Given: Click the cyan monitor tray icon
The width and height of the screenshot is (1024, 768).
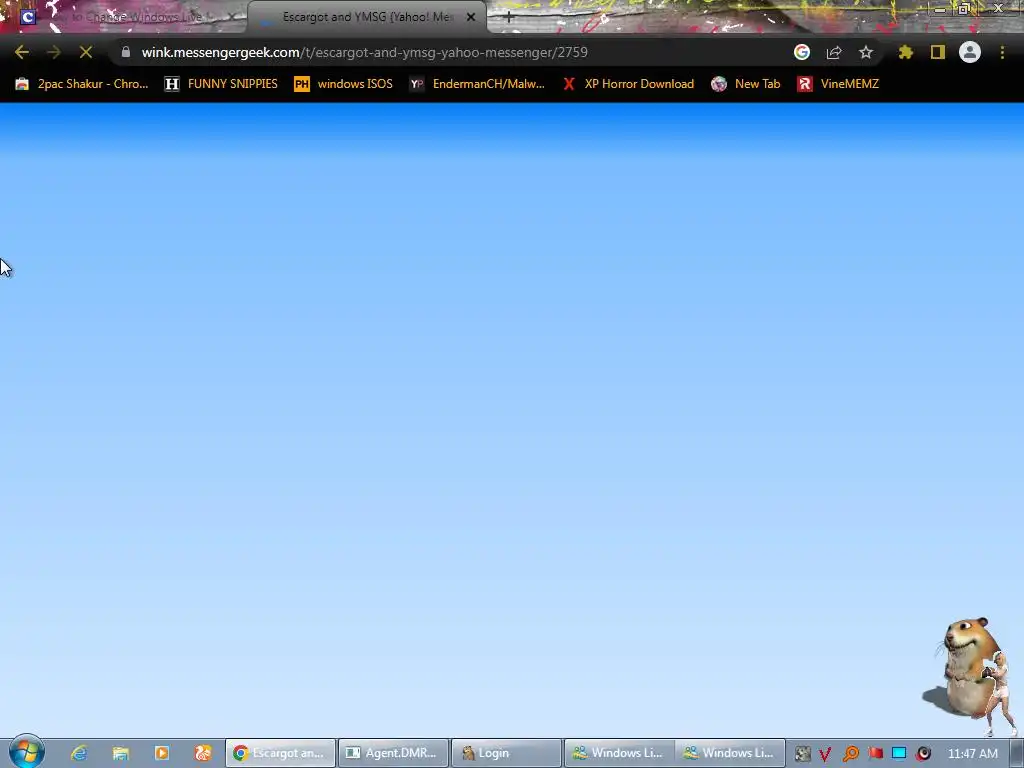Looking at the screenshot, I should pyautogui.click(x=899, y=753).
